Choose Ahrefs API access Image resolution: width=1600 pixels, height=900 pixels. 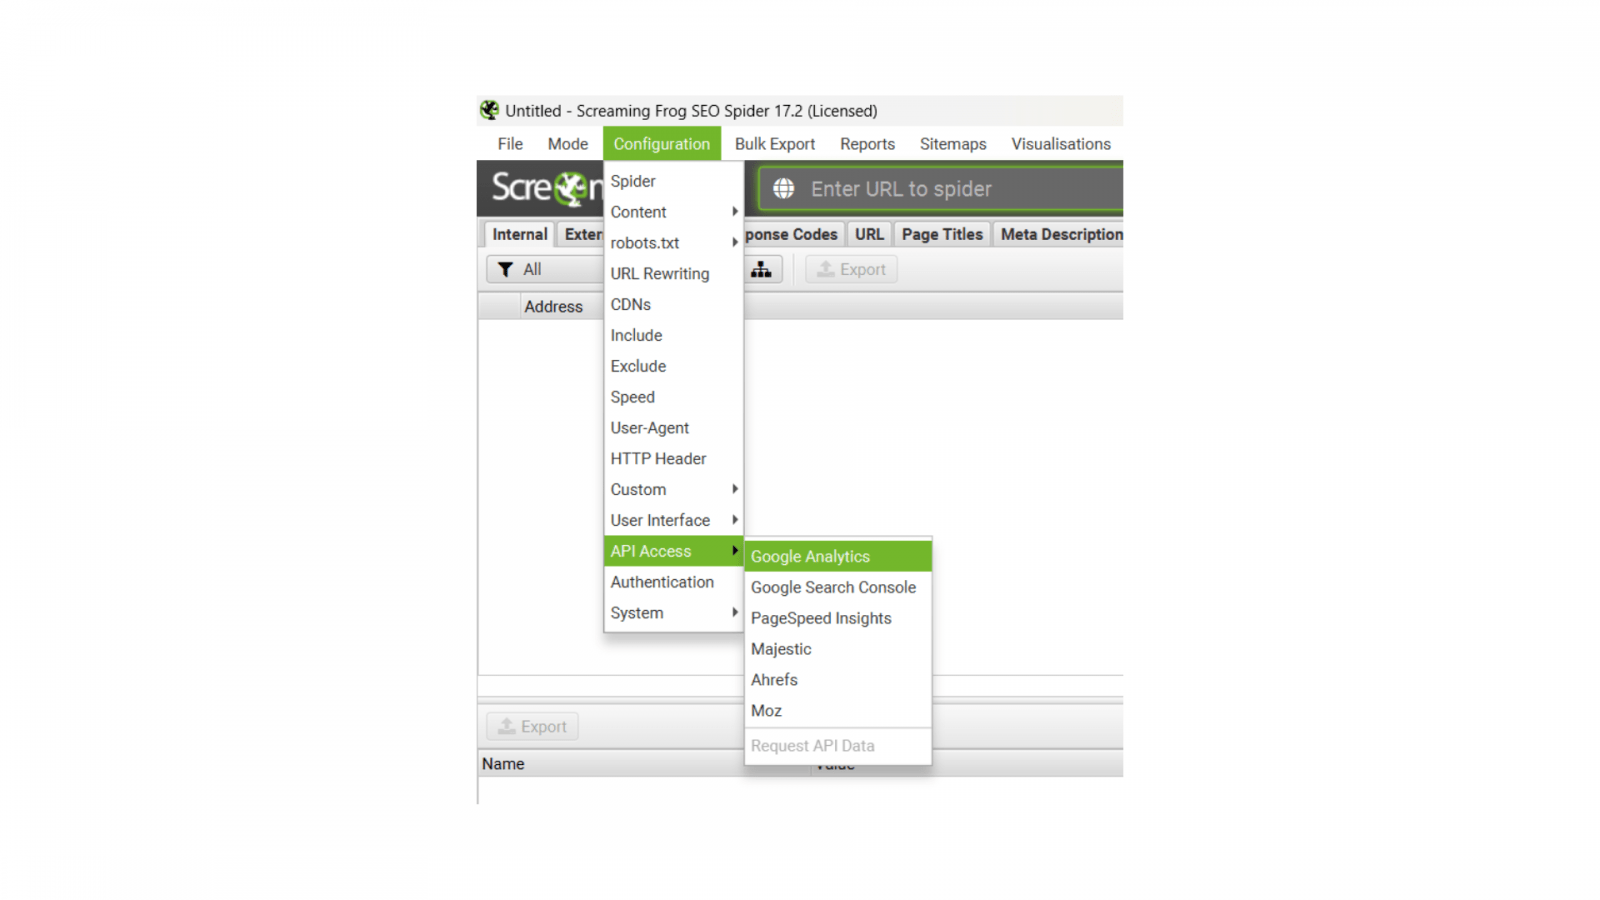[838, 680]
